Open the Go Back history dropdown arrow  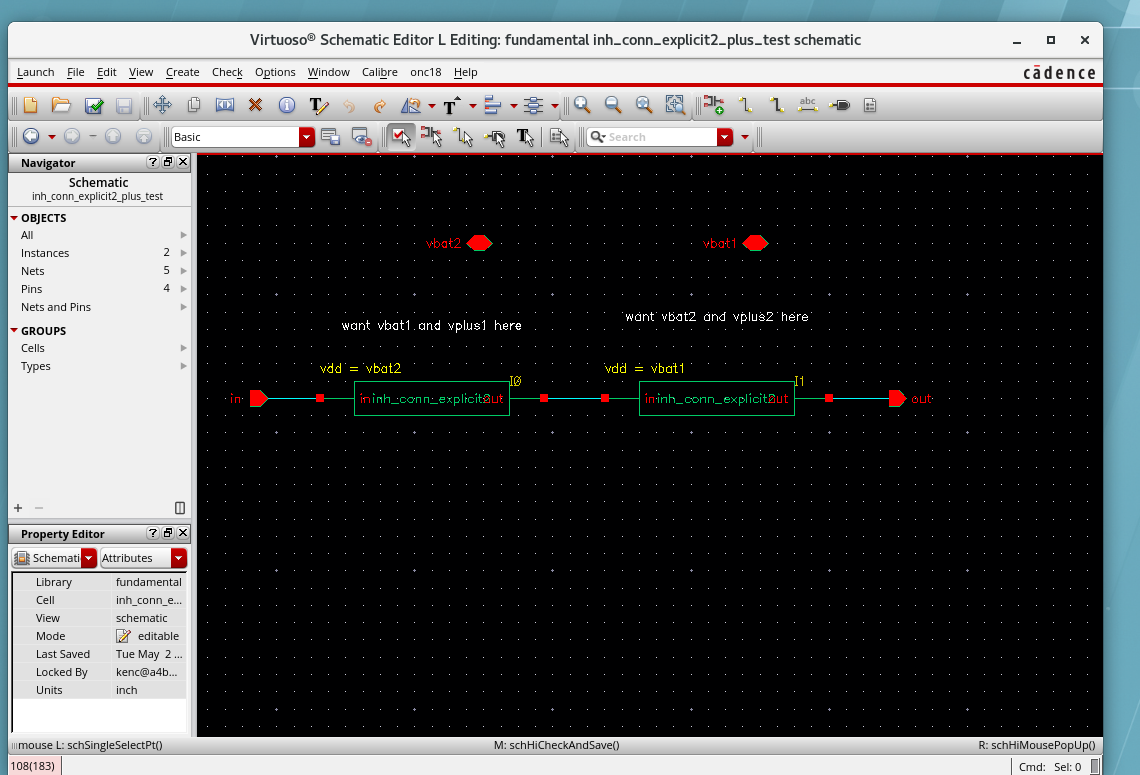pyautogui.click(x=52, y=137)
